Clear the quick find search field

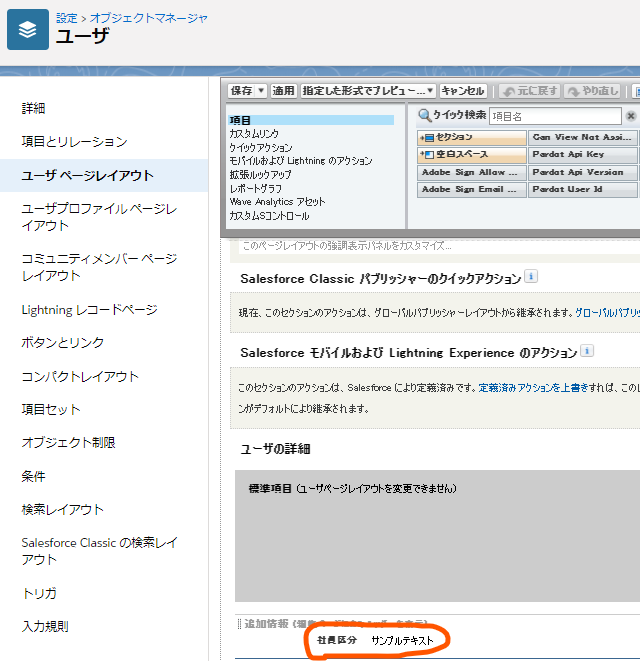(x=629, y=116)
